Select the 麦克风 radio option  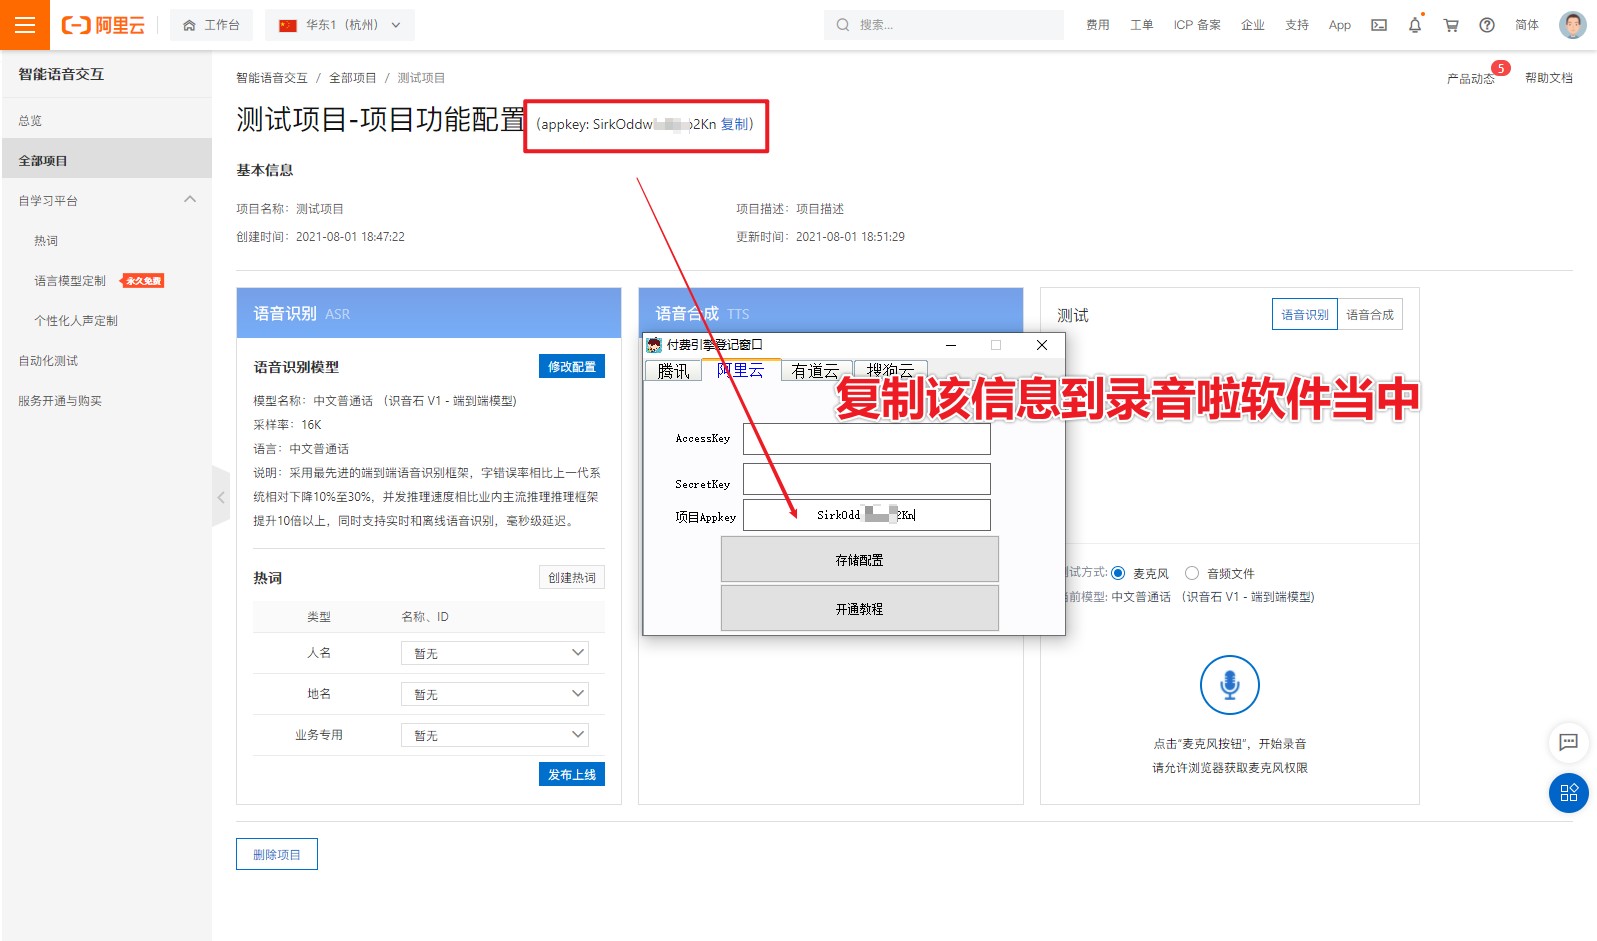coord(1118,573)
